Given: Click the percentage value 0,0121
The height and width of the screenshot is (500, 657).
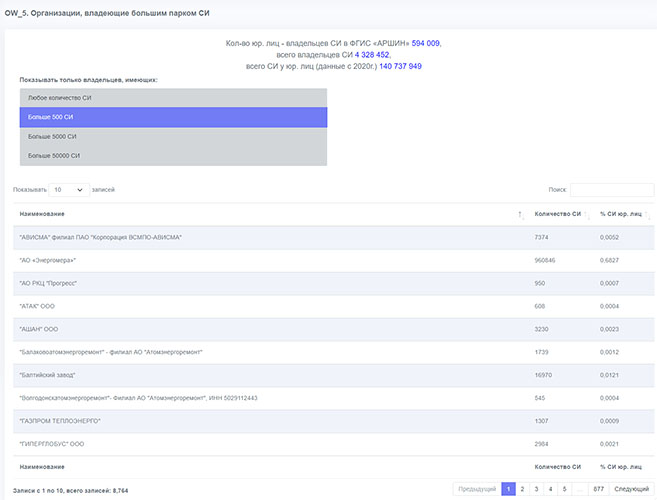Looking at the screenshot, I should coord(609,376).
